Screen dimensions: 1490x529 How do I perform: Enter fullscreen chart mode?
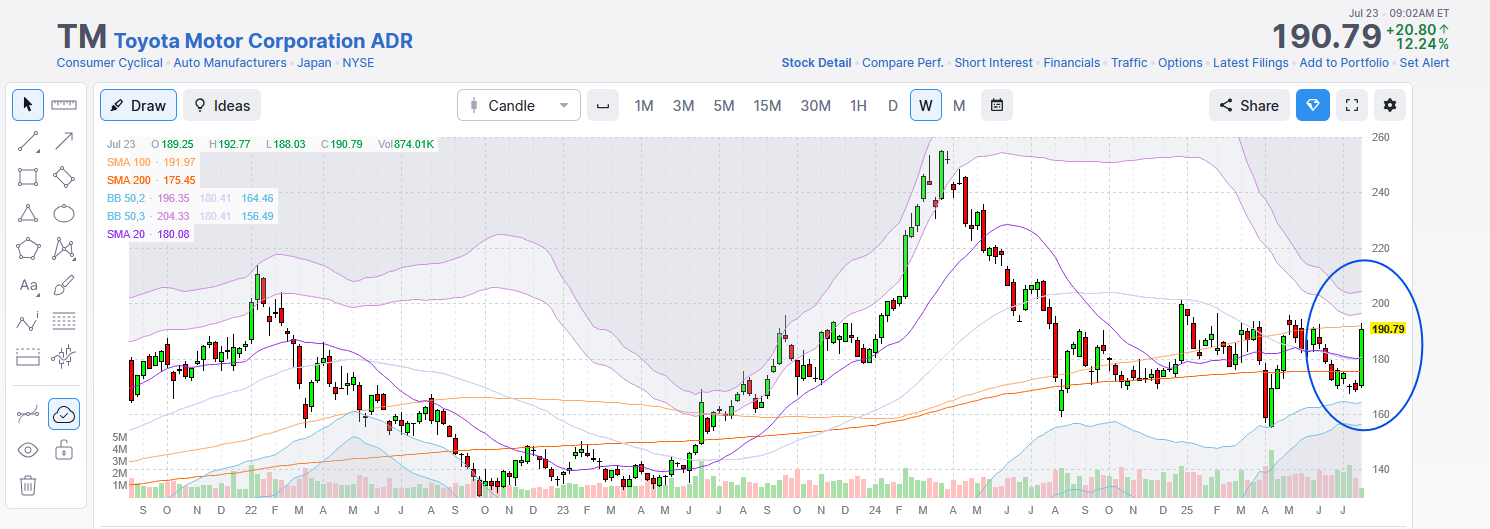[x=1352, y=105]
